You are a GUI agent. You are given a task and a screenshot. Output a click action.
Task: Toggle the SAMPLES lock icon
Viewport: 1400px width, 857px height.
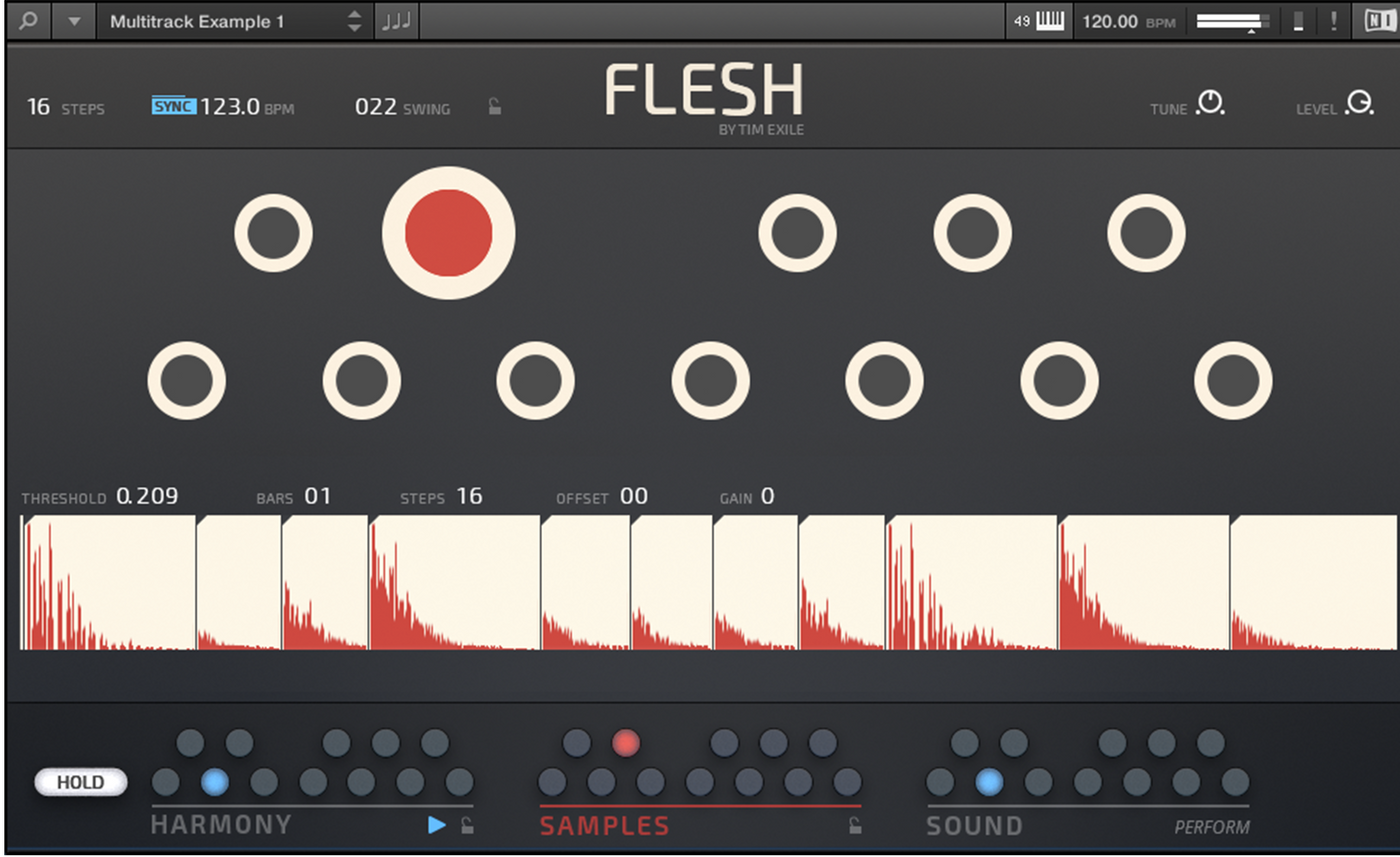853,825
